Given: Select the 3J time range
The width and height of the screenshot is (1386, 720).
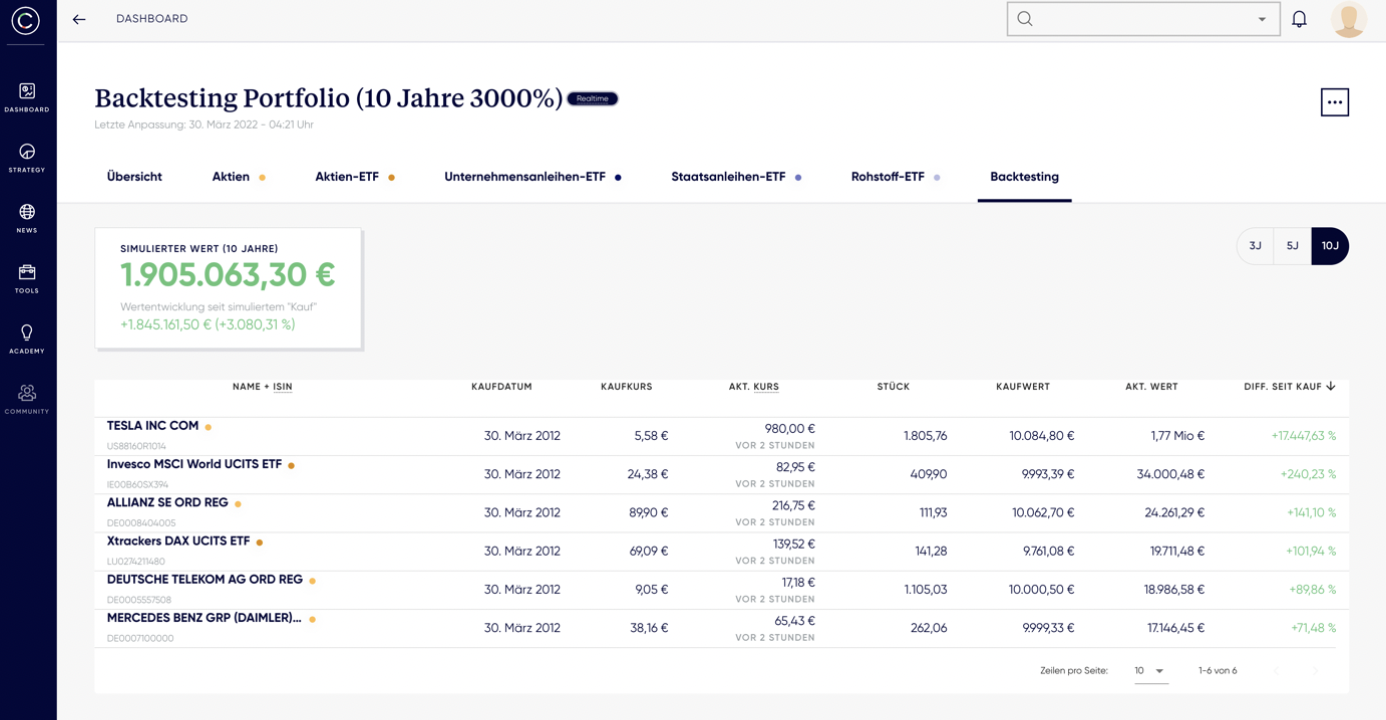Looking at the screenshot, I should pos(1255,246).
